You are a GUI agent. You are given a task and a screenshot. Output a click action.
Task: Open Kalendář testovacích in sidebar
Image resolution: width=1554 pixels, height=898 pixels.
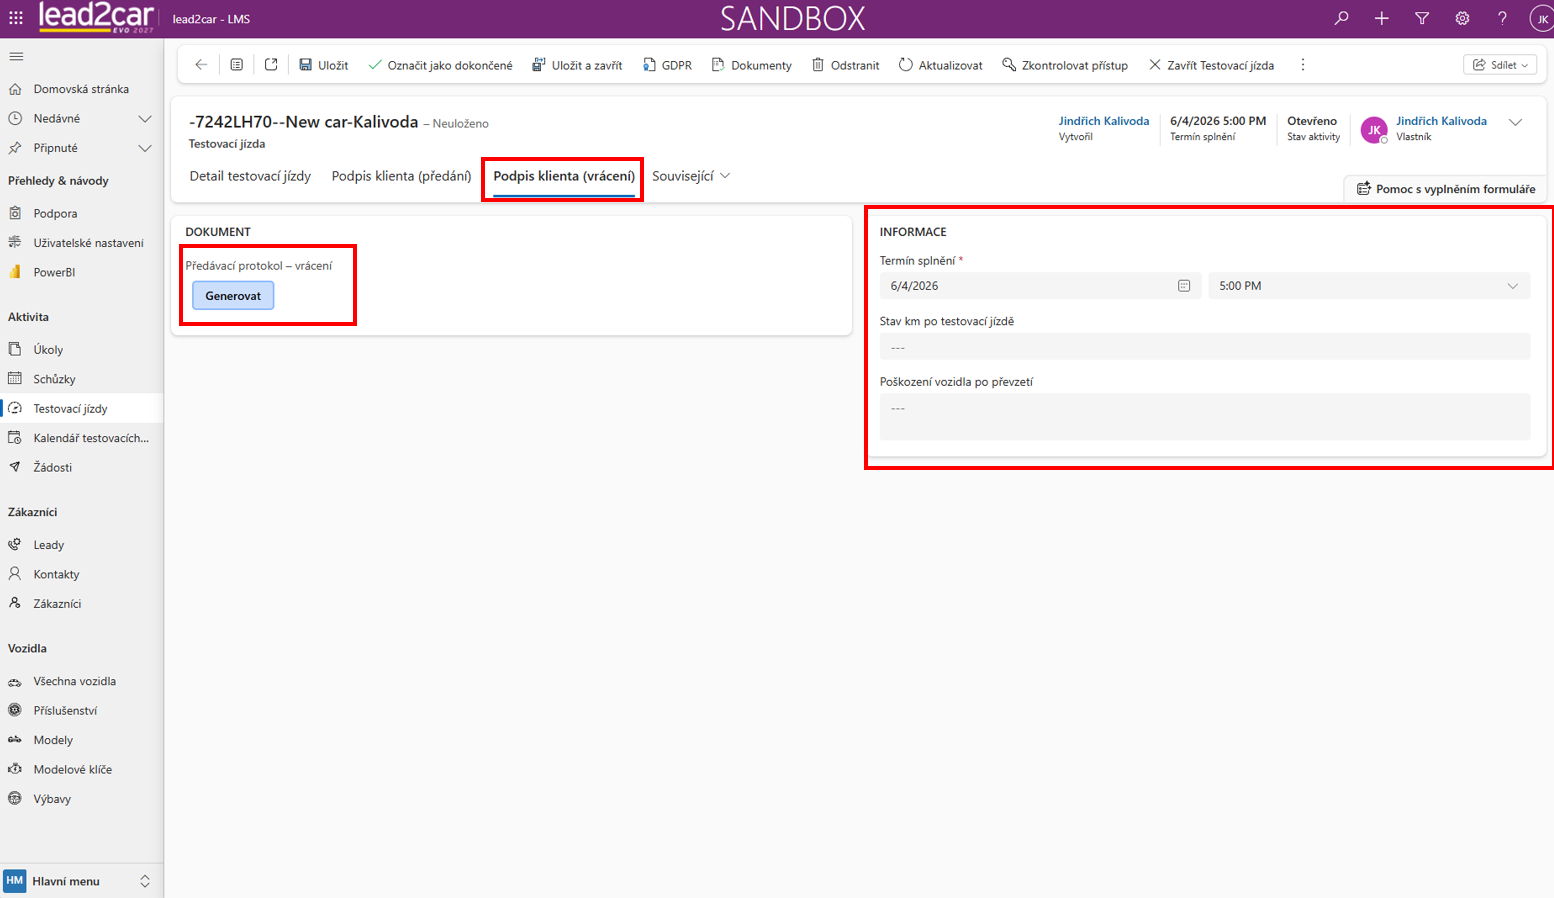[x=80, y=438]
